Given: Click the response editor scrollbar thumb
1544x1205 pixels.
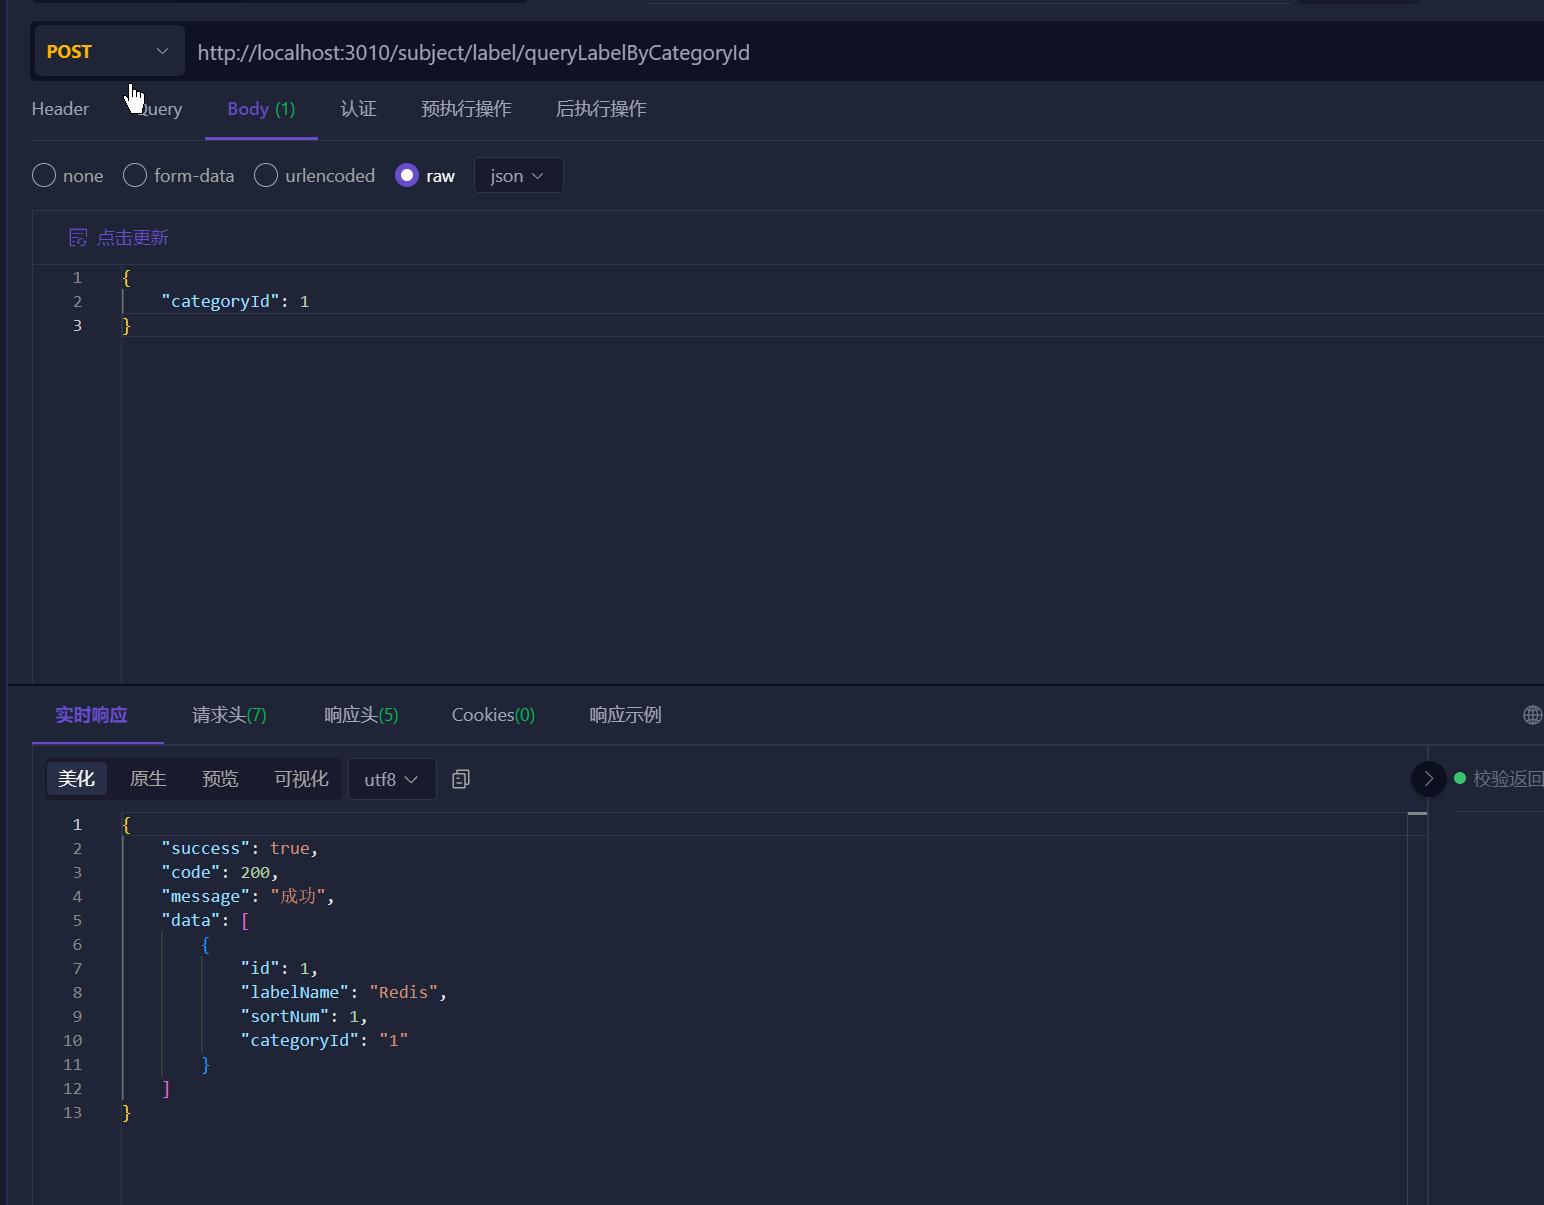Looking at the screenshot, I should [x=1417, y=813].
